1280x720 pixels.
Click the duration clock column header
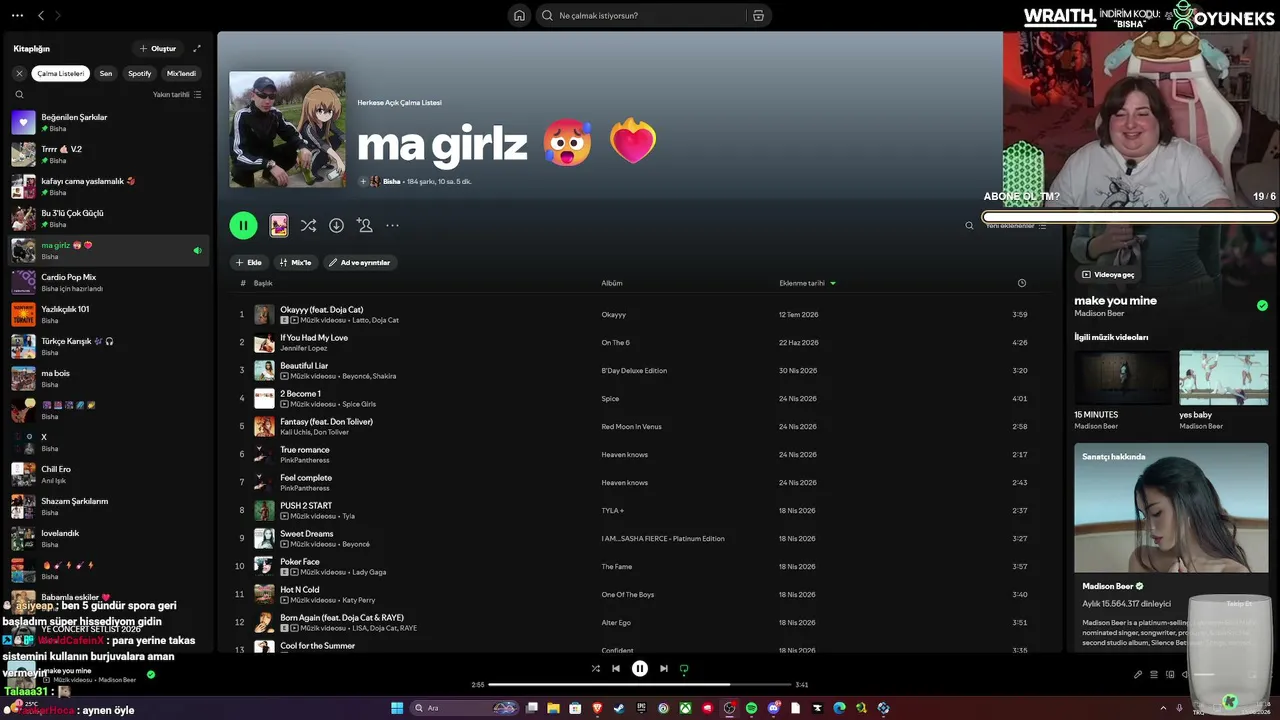pos(1021,283)
